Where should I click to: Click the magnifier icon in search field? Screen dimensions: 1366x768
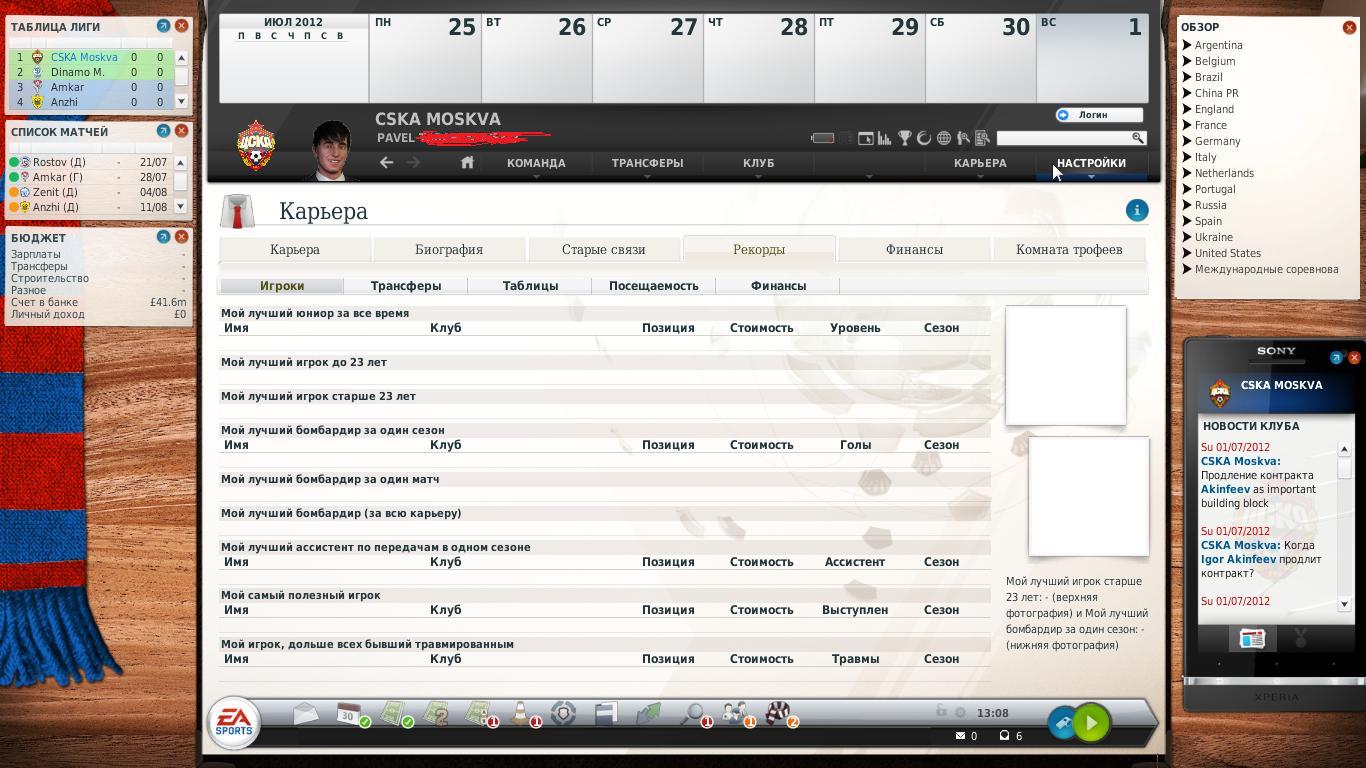pyautogui.click(x=1138, y=138)
